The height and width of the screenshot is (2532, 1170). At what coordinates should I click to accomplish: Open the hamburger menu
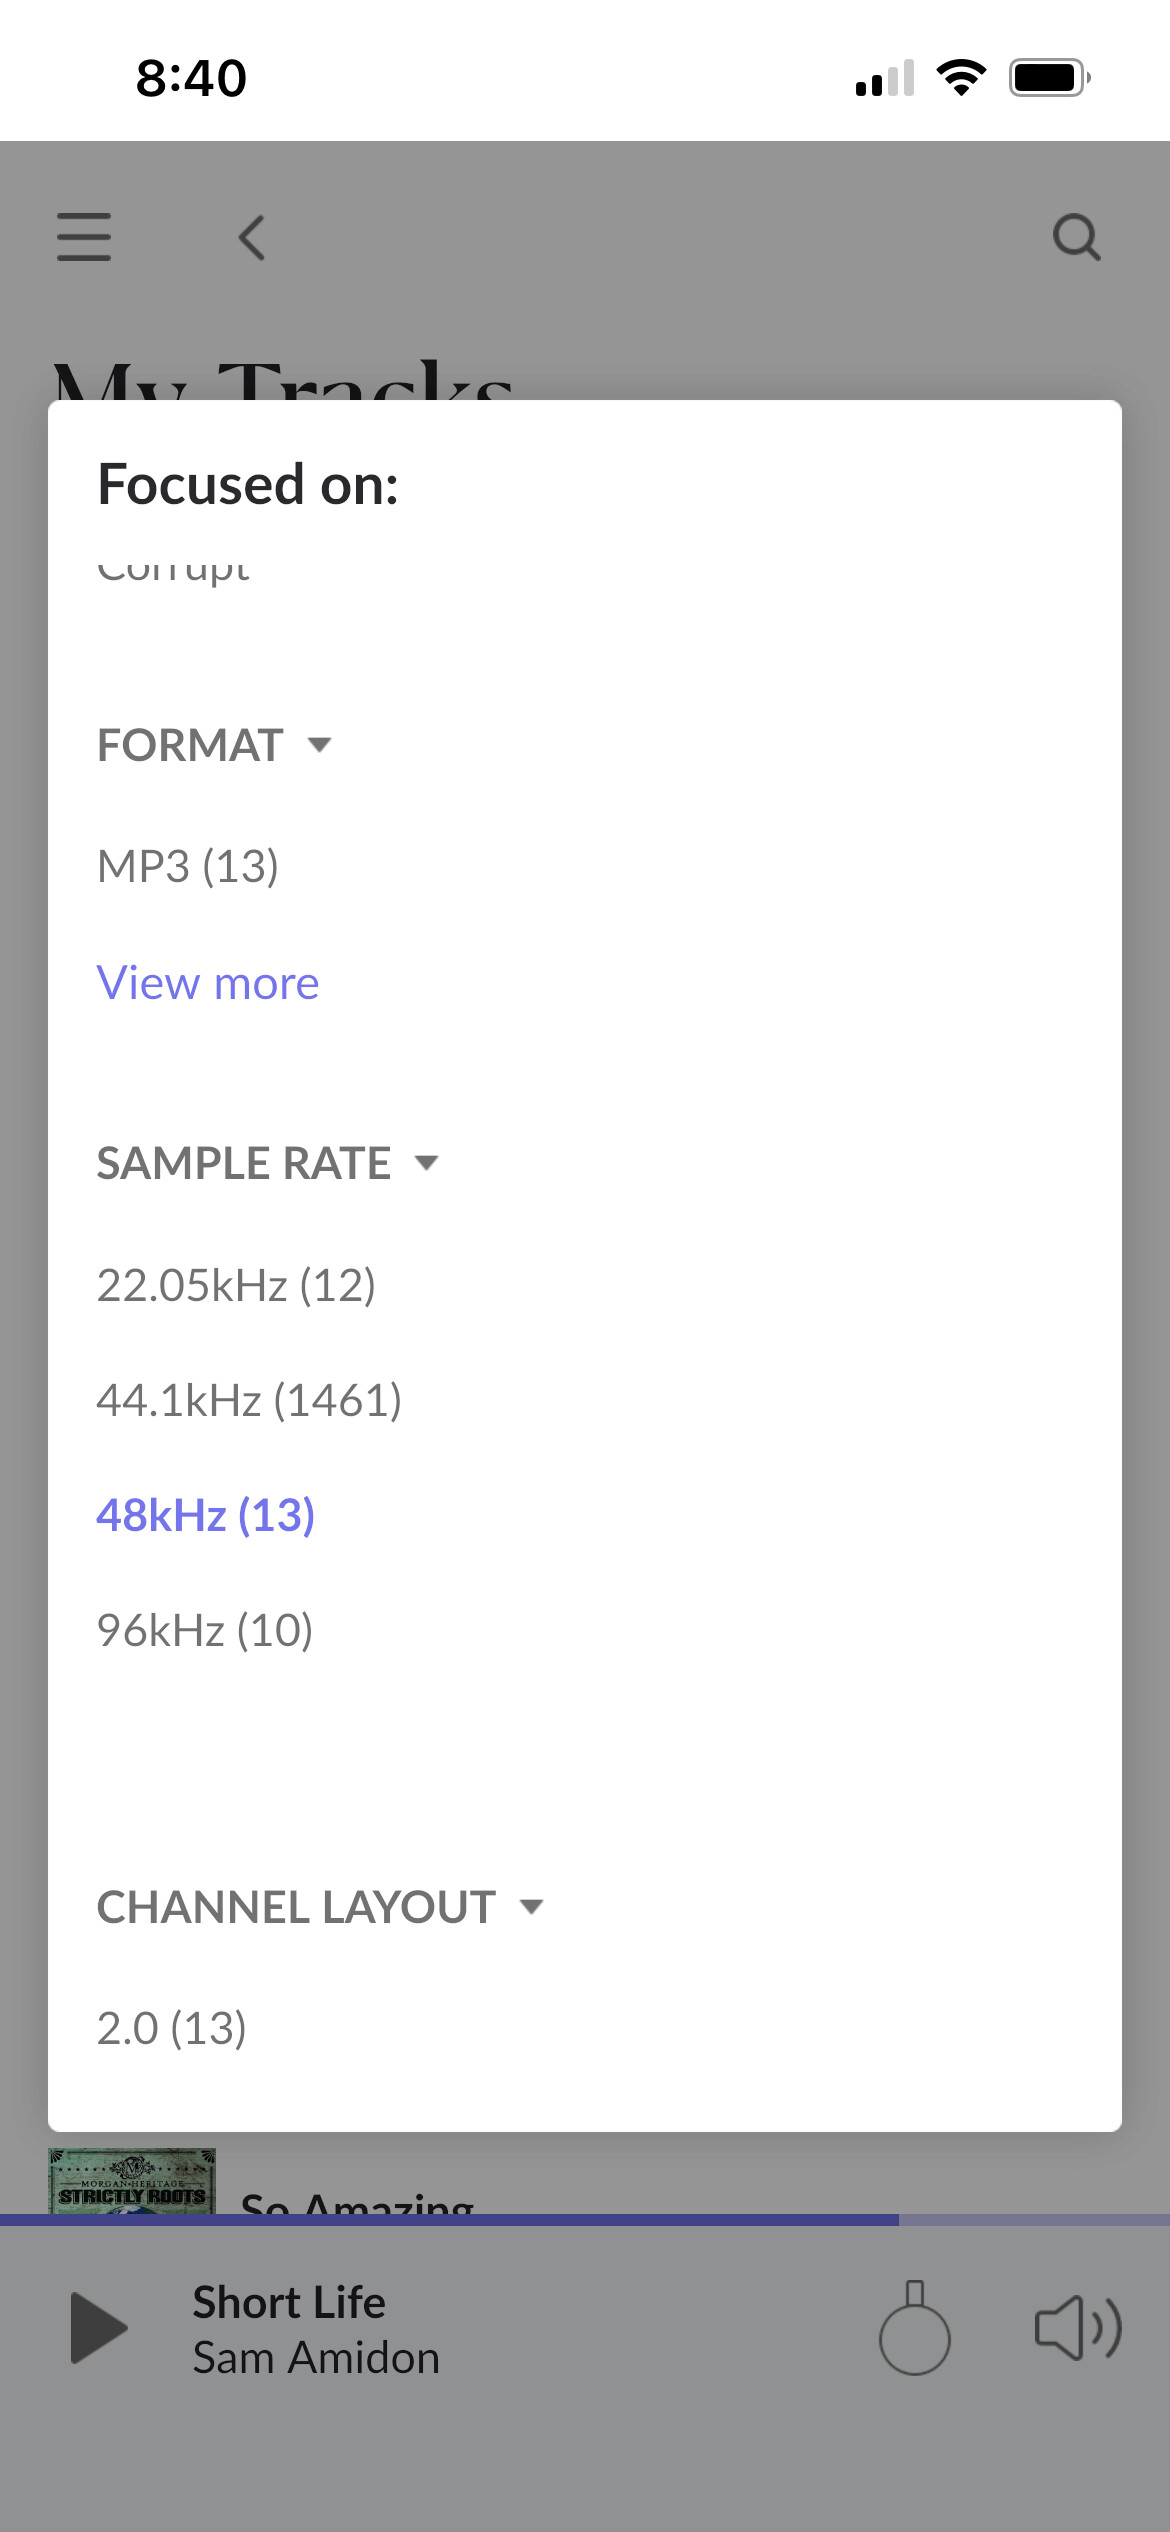pyautogui.click(x=84, y=237)
